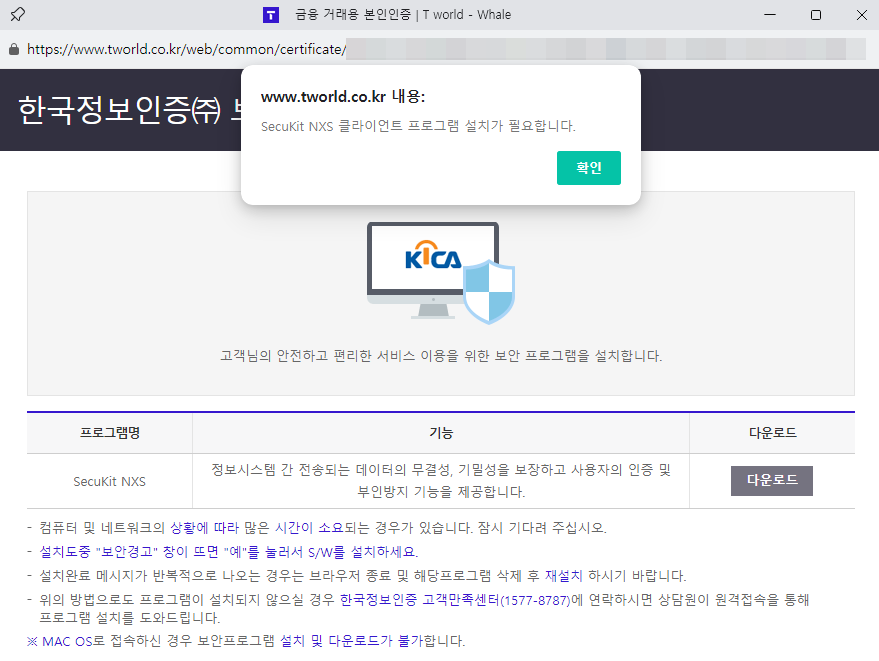
Task: Close the Whale browser window
Action: (x=862, y=15)
